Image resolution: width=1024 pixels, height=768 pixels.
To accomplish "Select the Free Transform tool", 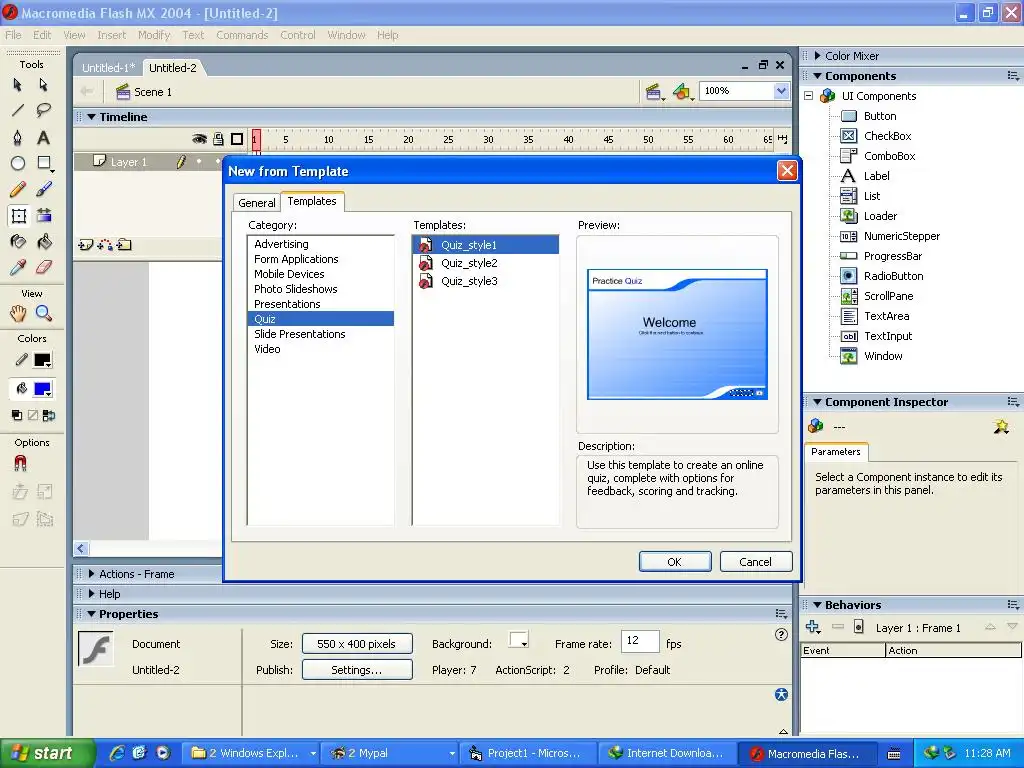I will [x=18, y=216].
